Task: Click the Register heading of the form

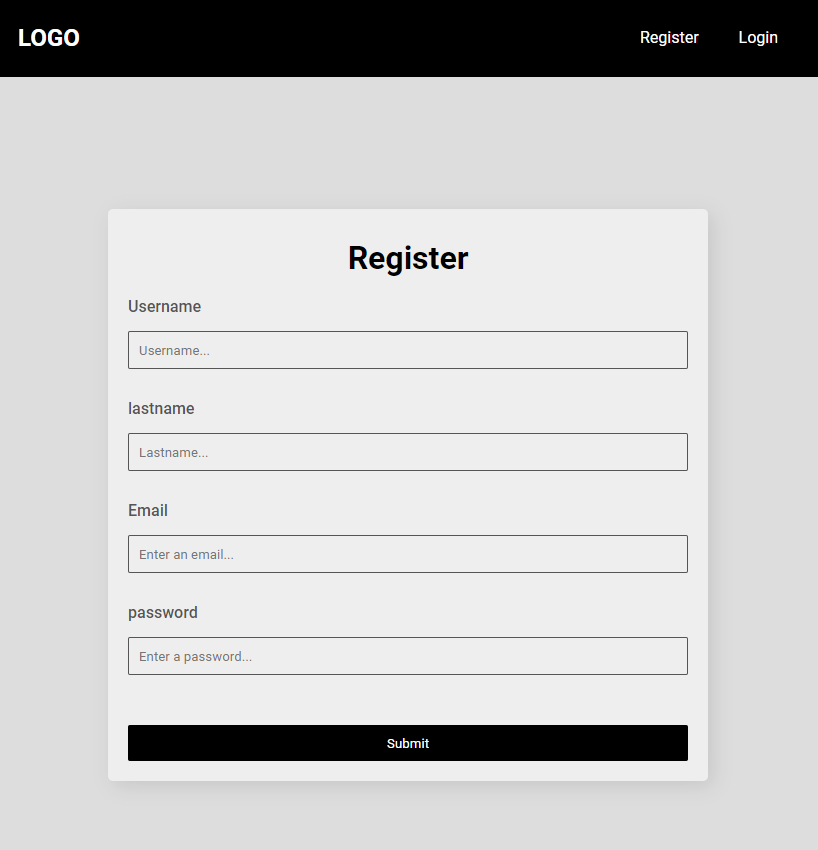Action: [x=407, y=257]
